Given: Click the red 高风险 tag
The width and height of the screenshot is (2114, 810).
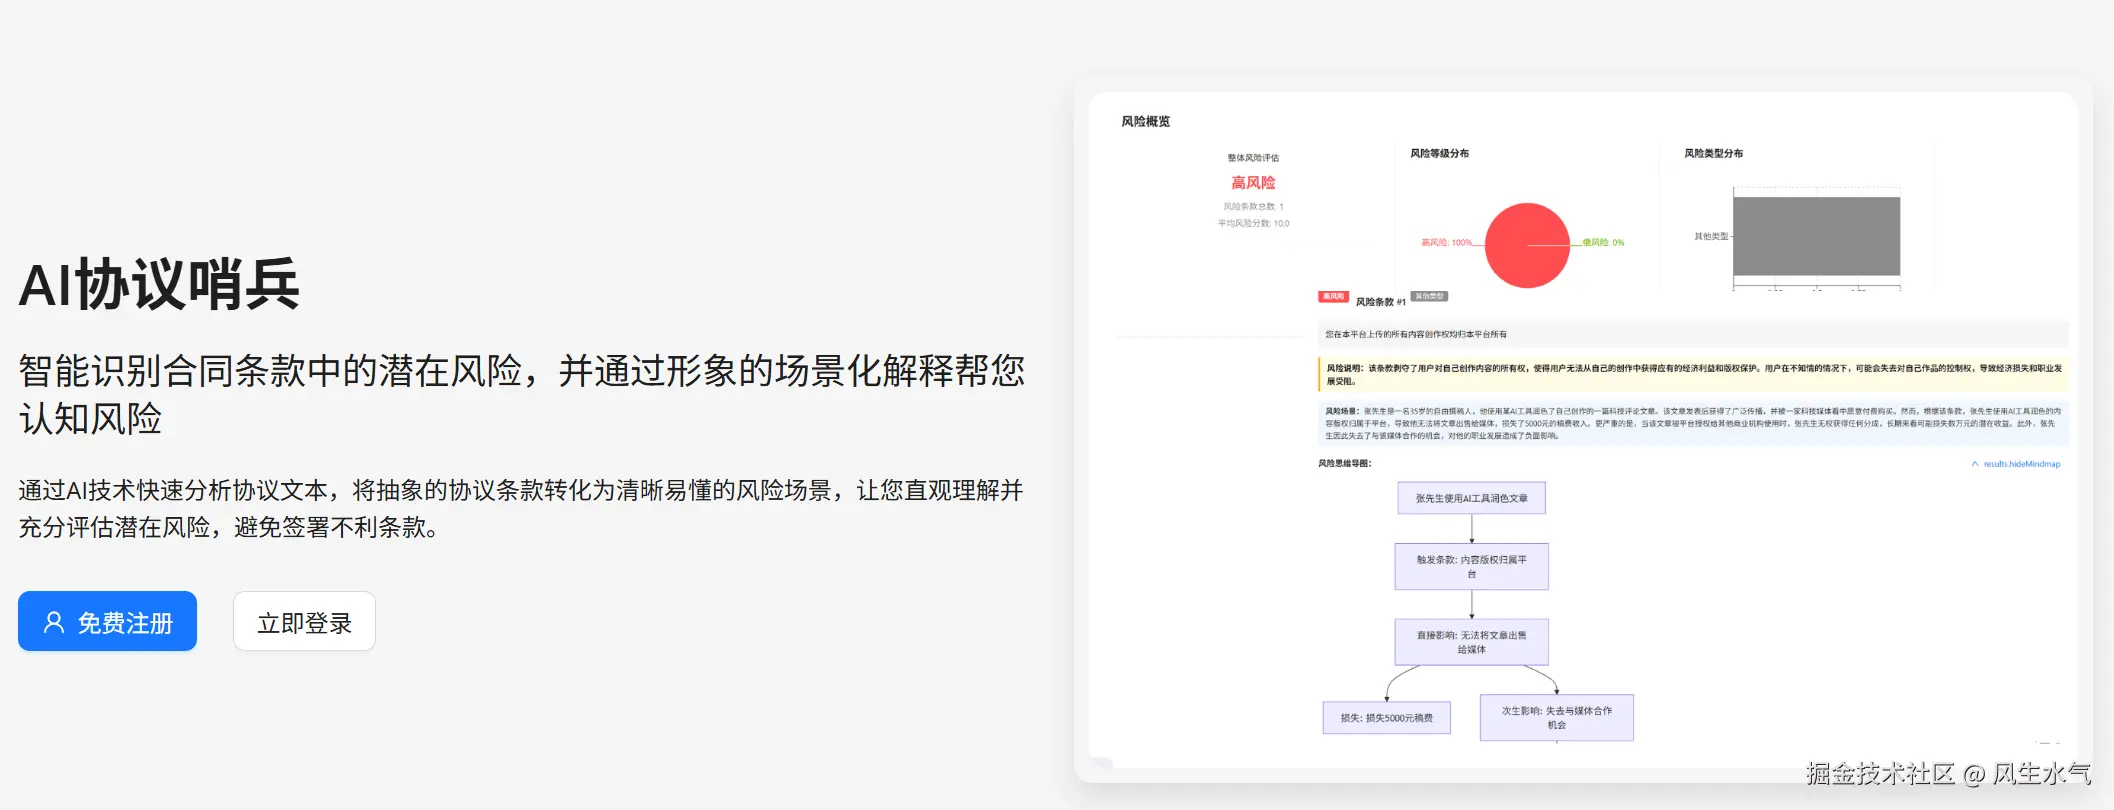Looking at the screenshot, I should point(1333,297).
